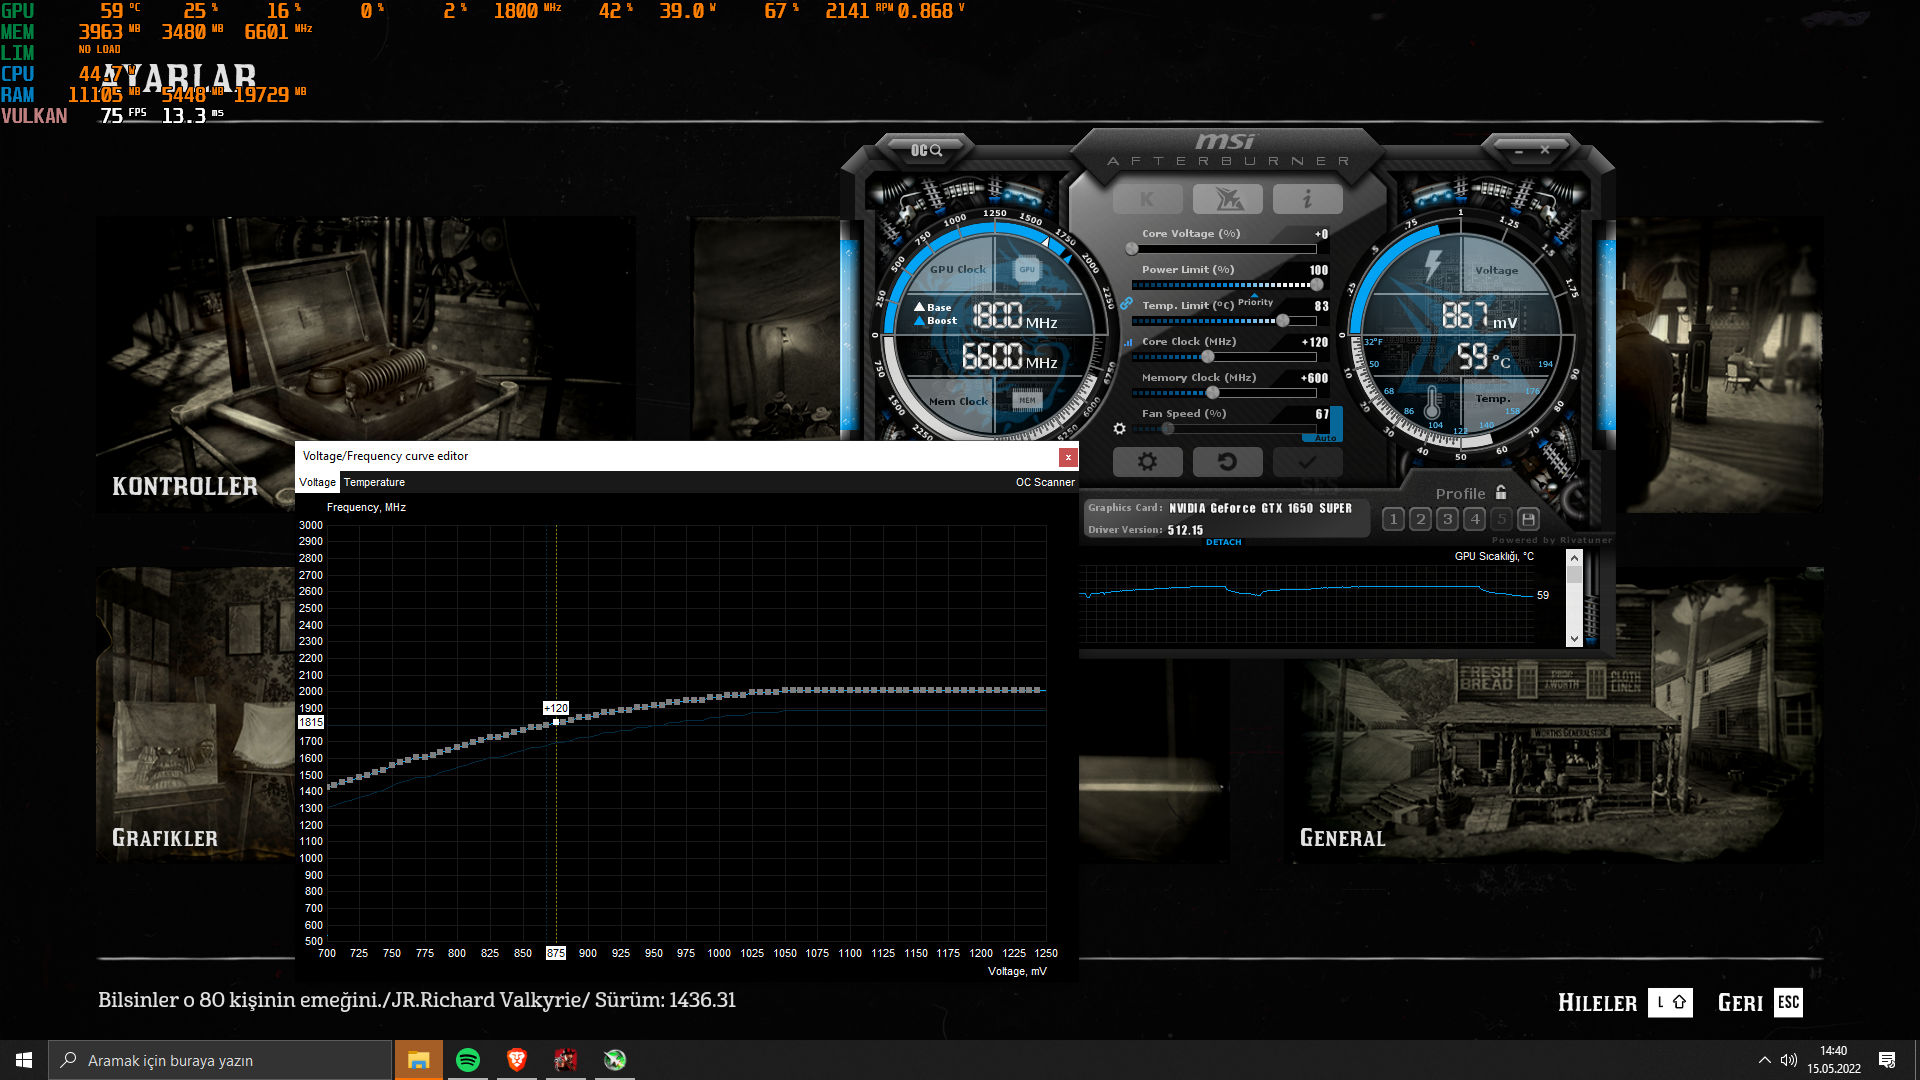Image resolution: width=1920 pixels, height=1080 pixels.
Task: Click the taskbar search box
Action: pyautogui.click(x=220, y=1060)
